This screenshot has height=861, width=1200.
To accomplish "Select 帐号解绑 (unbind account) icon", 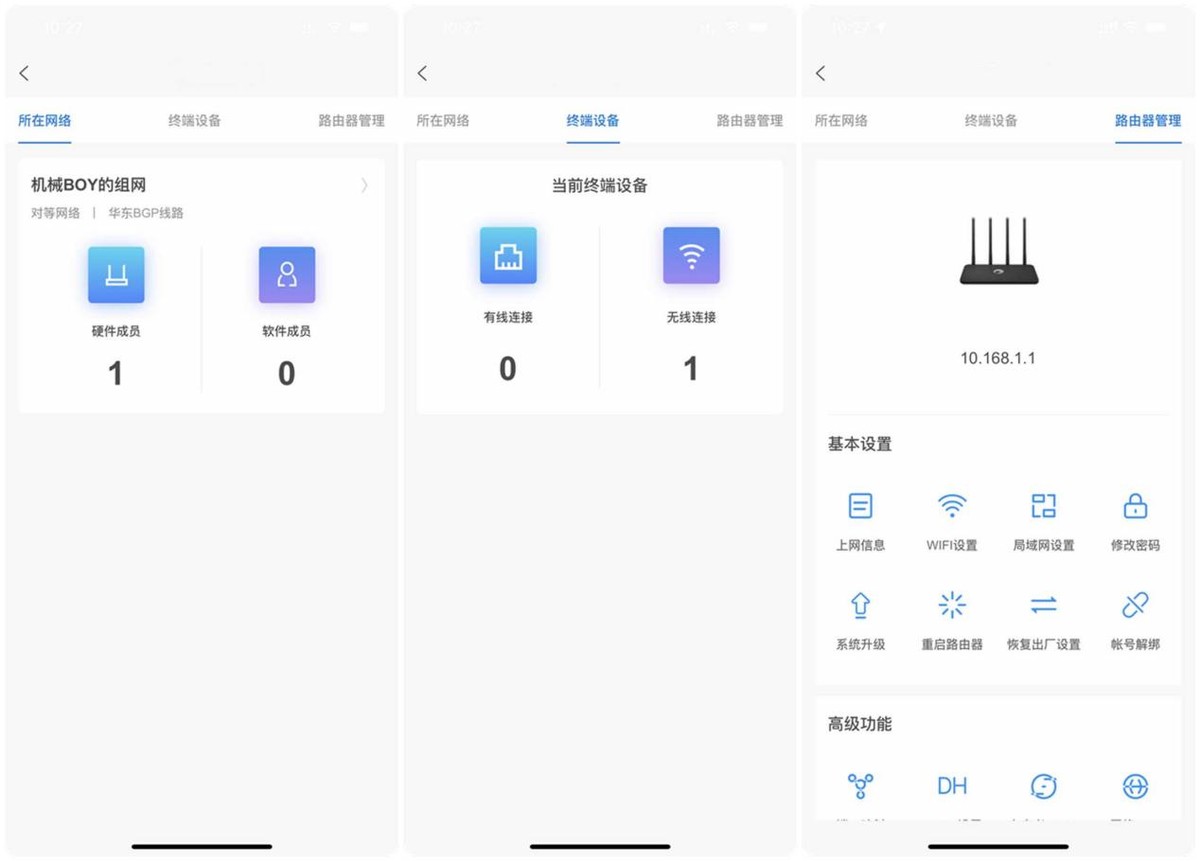I will pyautogui.click(x=1134, y=604).
